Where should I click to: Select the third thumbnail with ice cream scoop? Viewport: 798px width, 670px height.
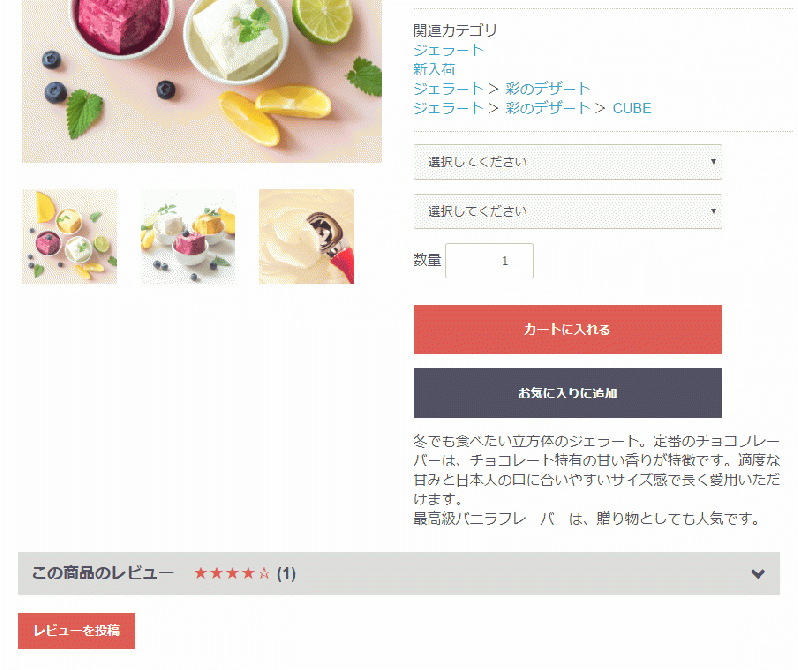(x=306, y=237)
